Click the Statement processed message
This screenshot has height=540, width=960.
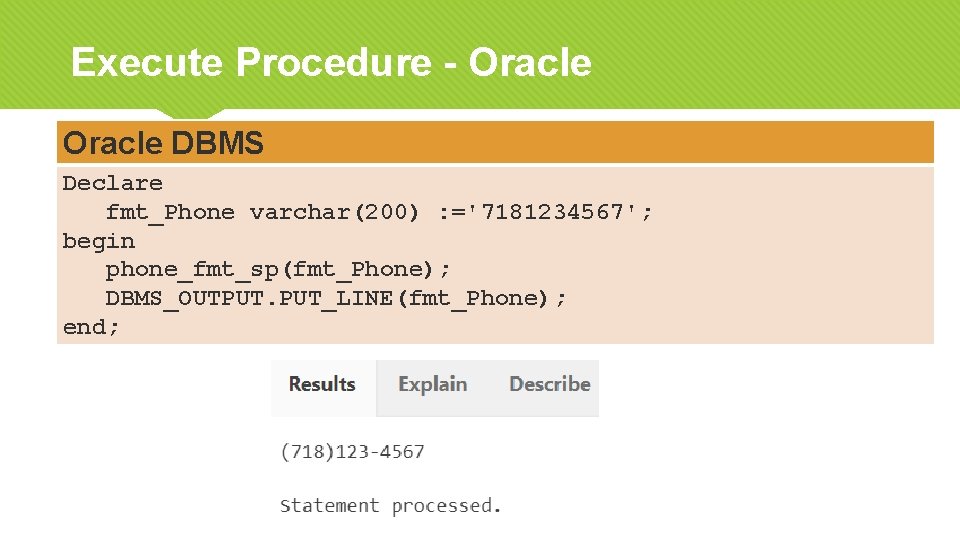coord(390,506)
